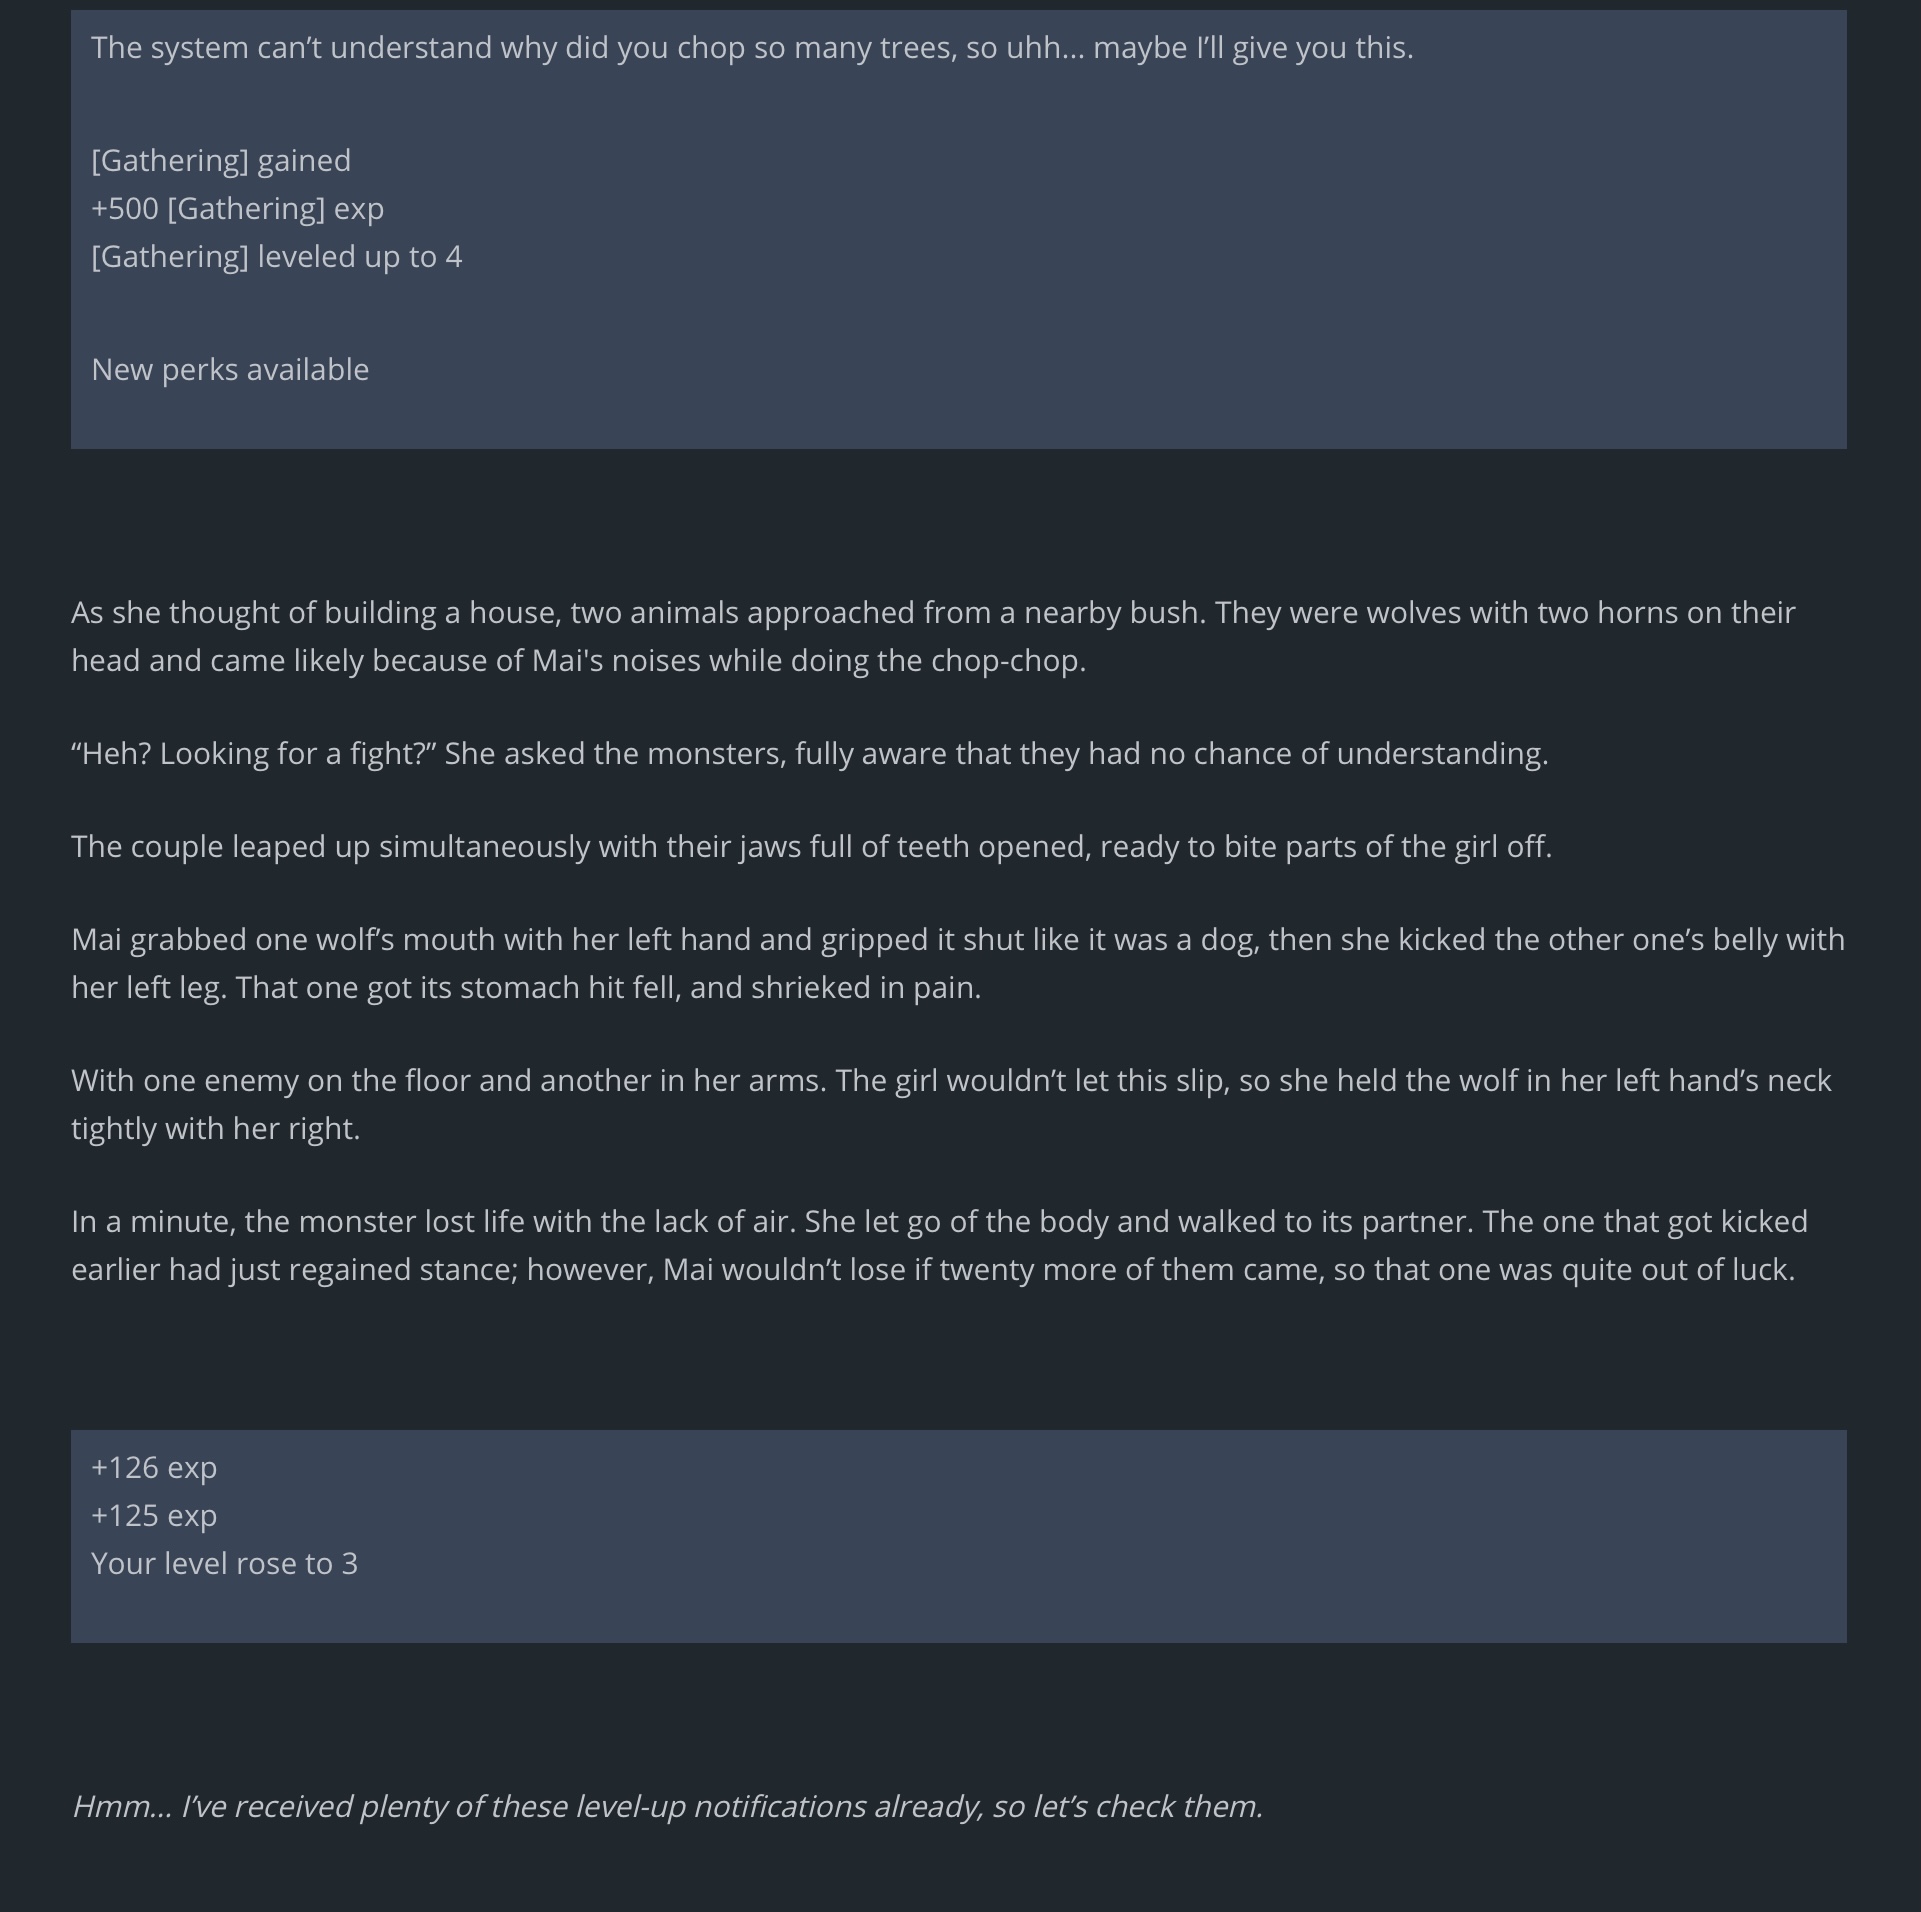Click the "+126 exp" line

coord(154,1467)
